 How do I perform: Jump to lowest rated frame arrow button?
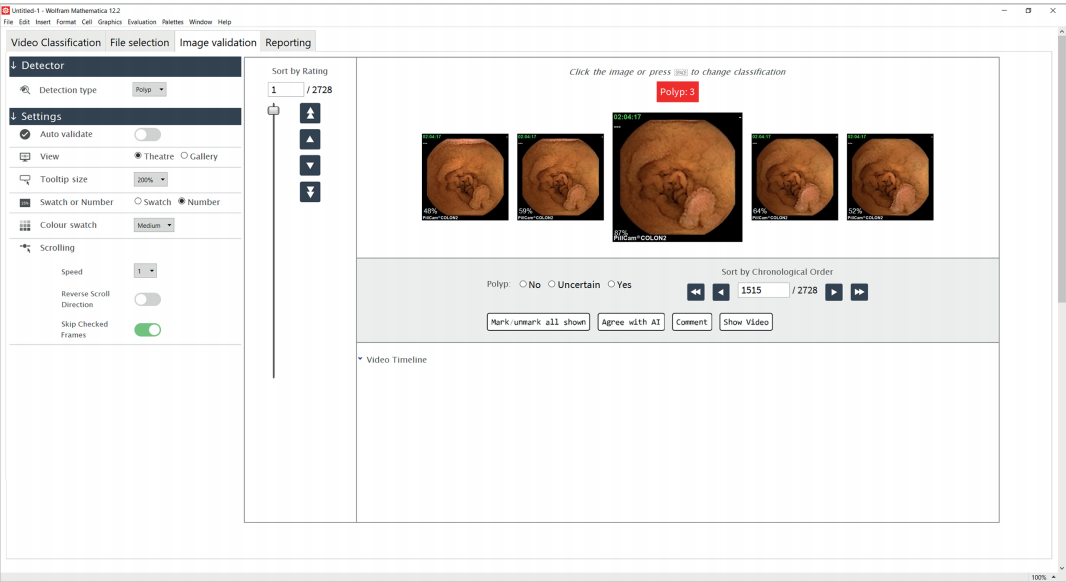pos(310,192)
